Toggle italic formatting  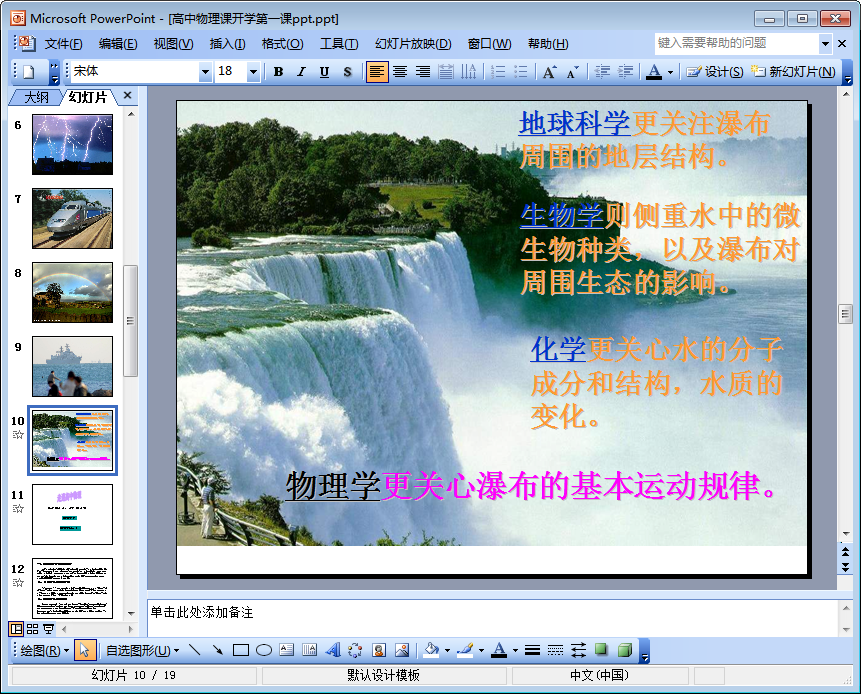(301, 72)
